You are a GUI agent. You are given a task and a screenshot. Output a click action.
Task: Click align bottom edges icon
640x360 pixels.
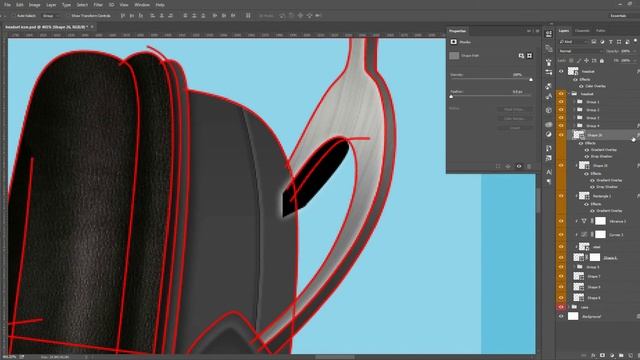(x=141, y=16)
